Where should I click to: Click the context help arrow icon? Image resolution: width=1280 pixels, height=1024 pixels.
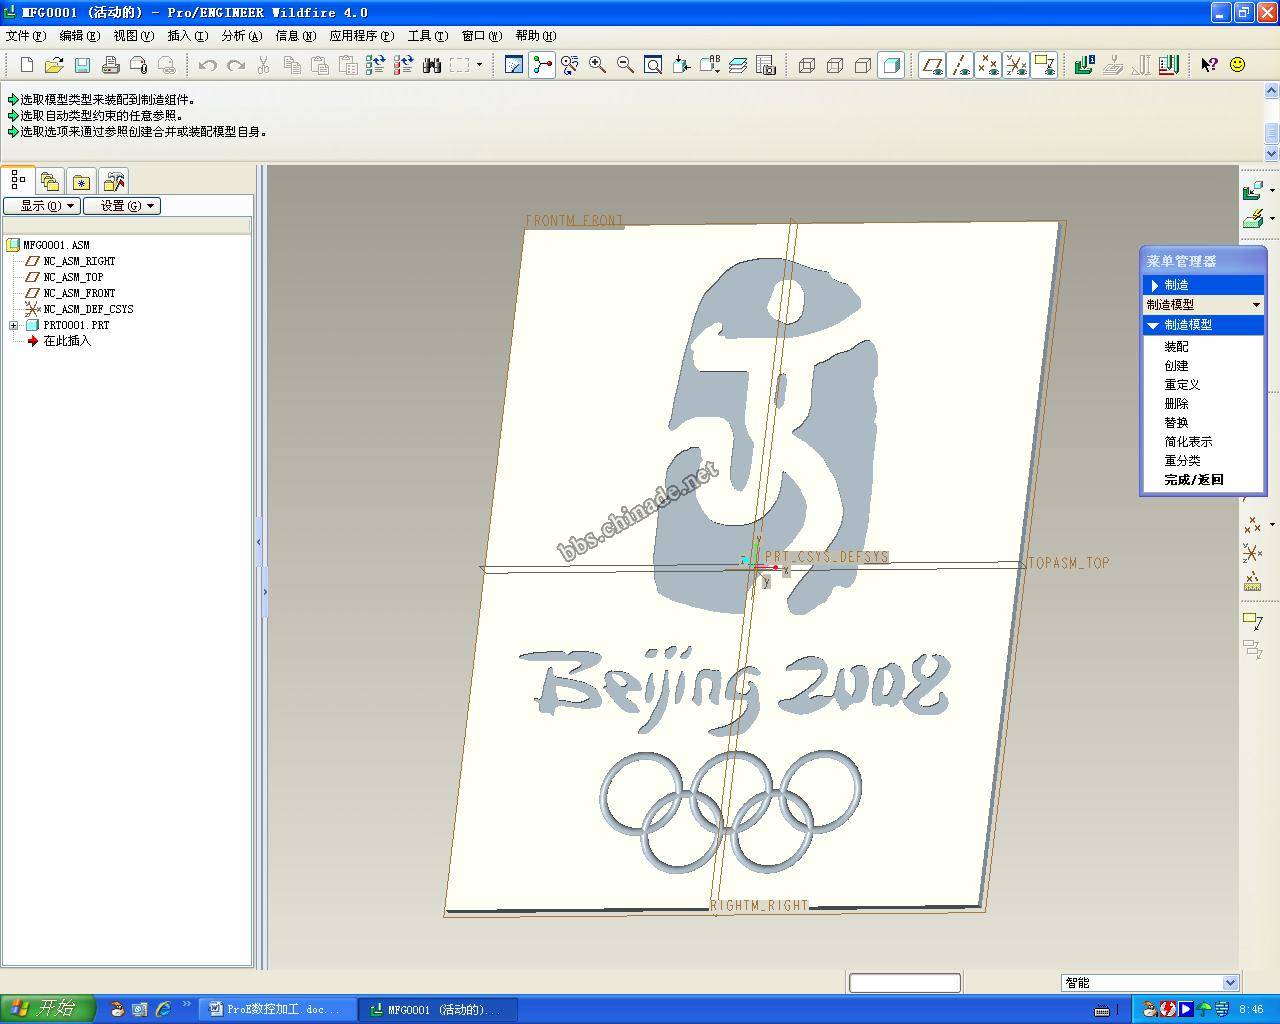pos(1209,65)
